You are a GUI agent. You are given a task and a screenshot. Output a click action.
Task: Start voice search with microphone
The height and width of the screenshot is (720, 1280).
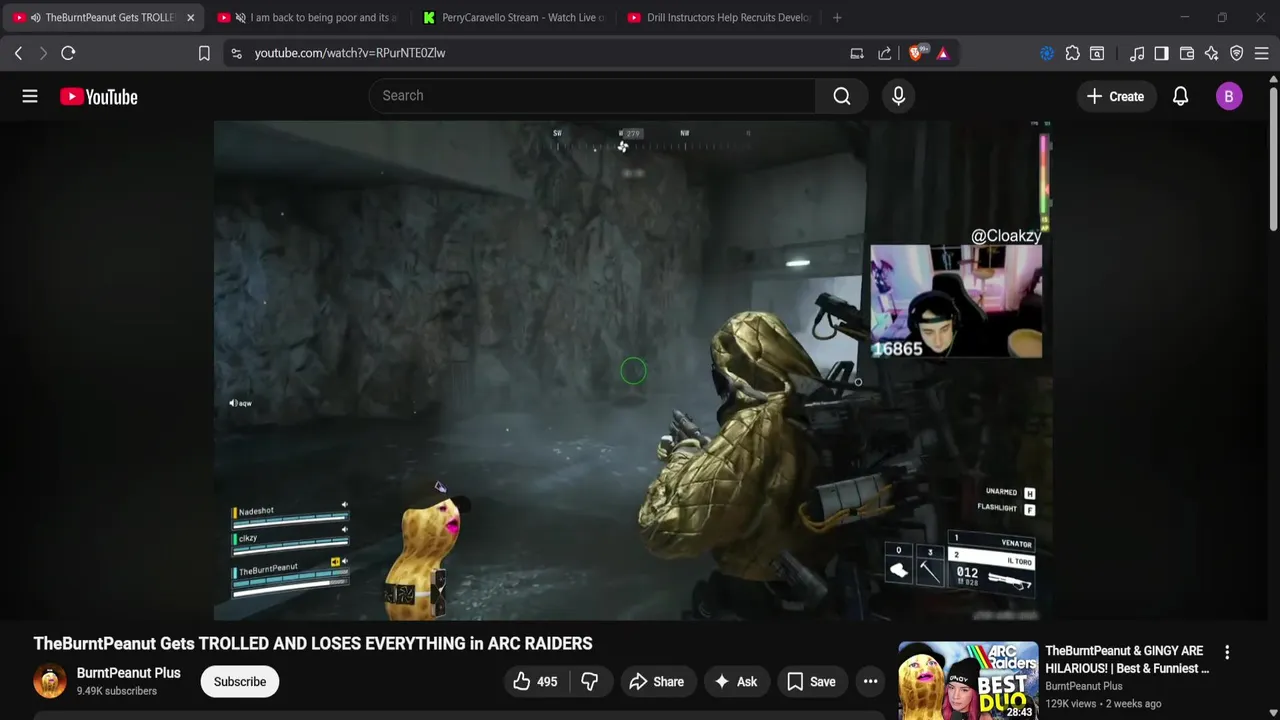(x=898, y=96)
